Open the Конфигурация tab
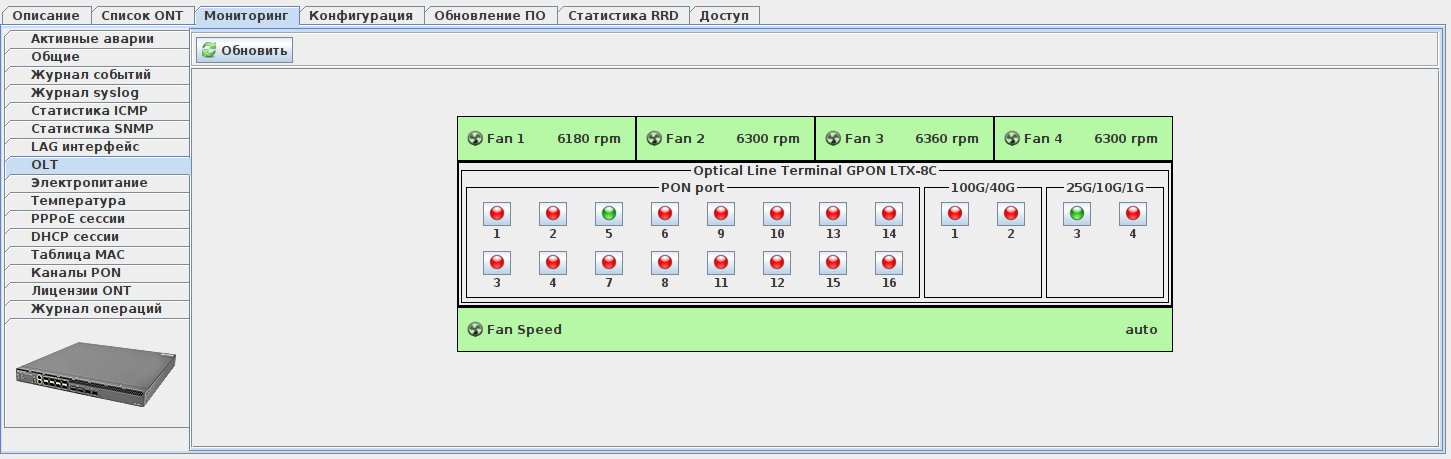The height and width of the screenshot is (459, 1451). [x=361, y=16]
